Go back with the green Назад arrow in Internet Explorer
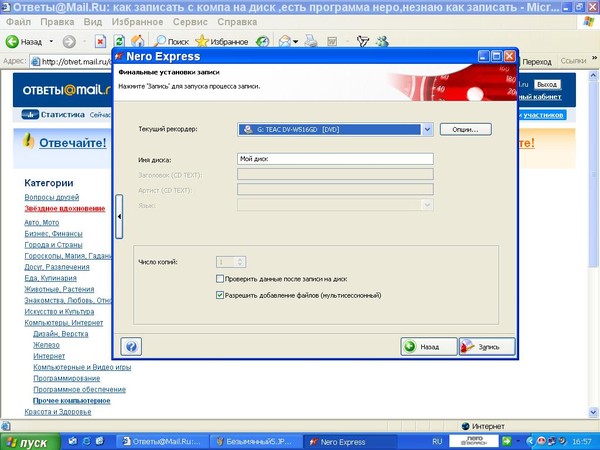This screenshot has width=600, height=450. [24, 41]
